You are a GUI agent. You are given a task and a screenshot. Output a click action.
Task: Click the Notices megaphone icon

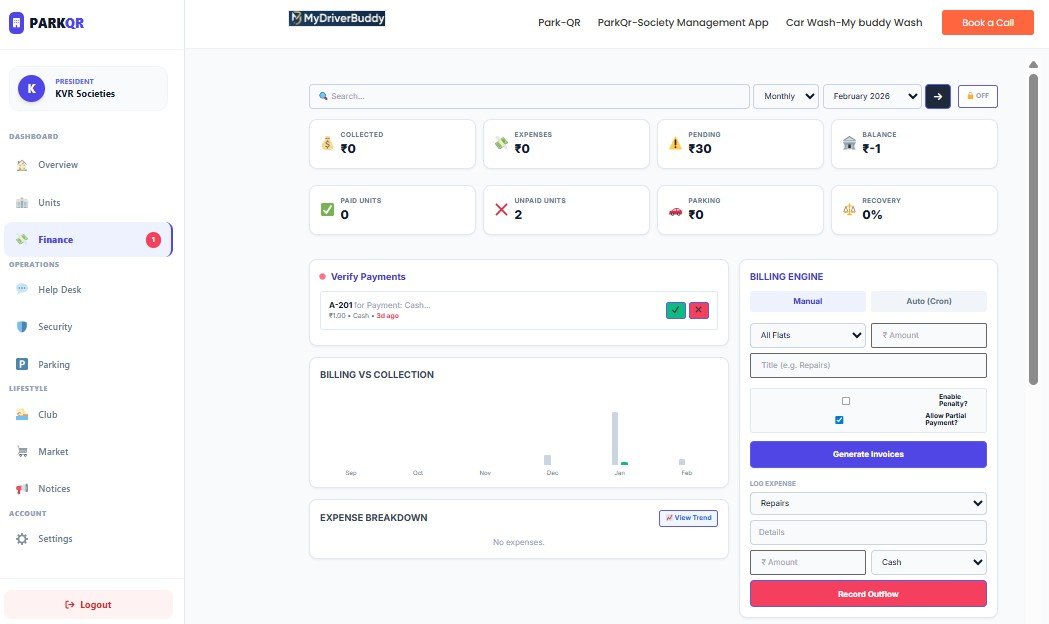click(22, 489)
